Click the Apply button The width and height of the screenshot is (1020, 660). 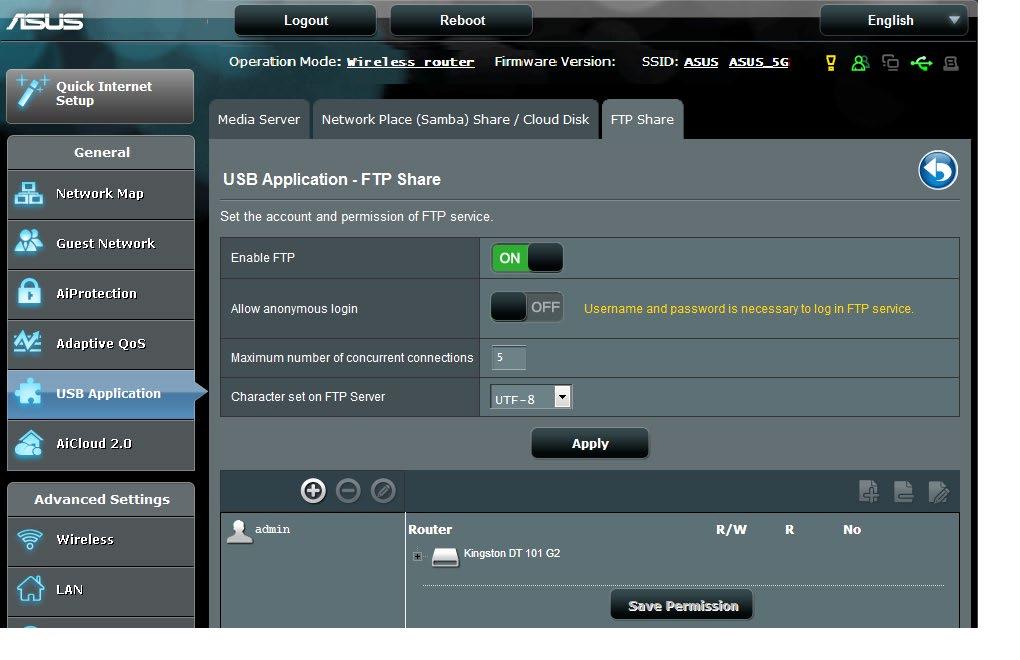coord(590,443)
